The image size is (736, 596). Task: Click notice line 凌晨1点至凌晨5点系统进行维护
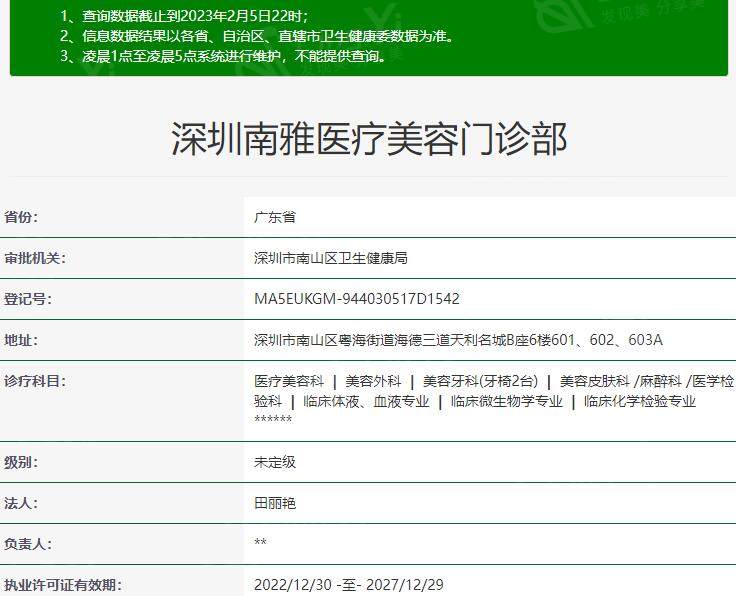[x=224, y=56]
